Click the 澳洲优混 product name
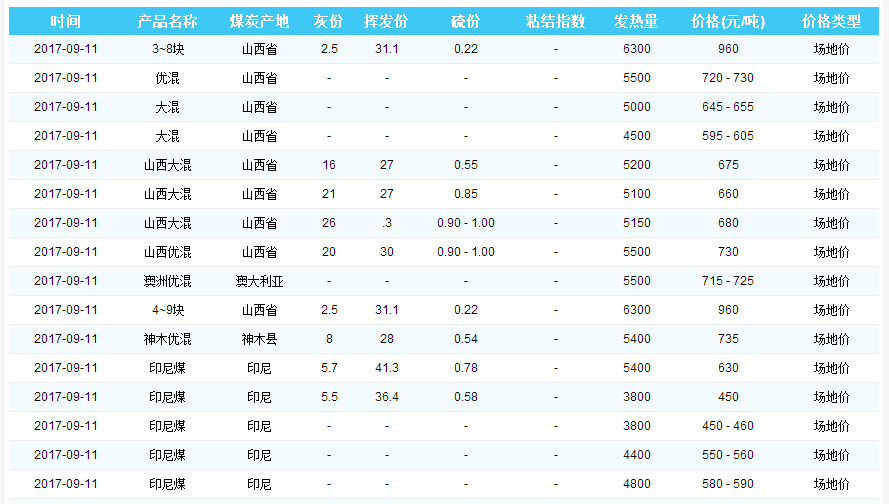 click(x=167, y=281)
